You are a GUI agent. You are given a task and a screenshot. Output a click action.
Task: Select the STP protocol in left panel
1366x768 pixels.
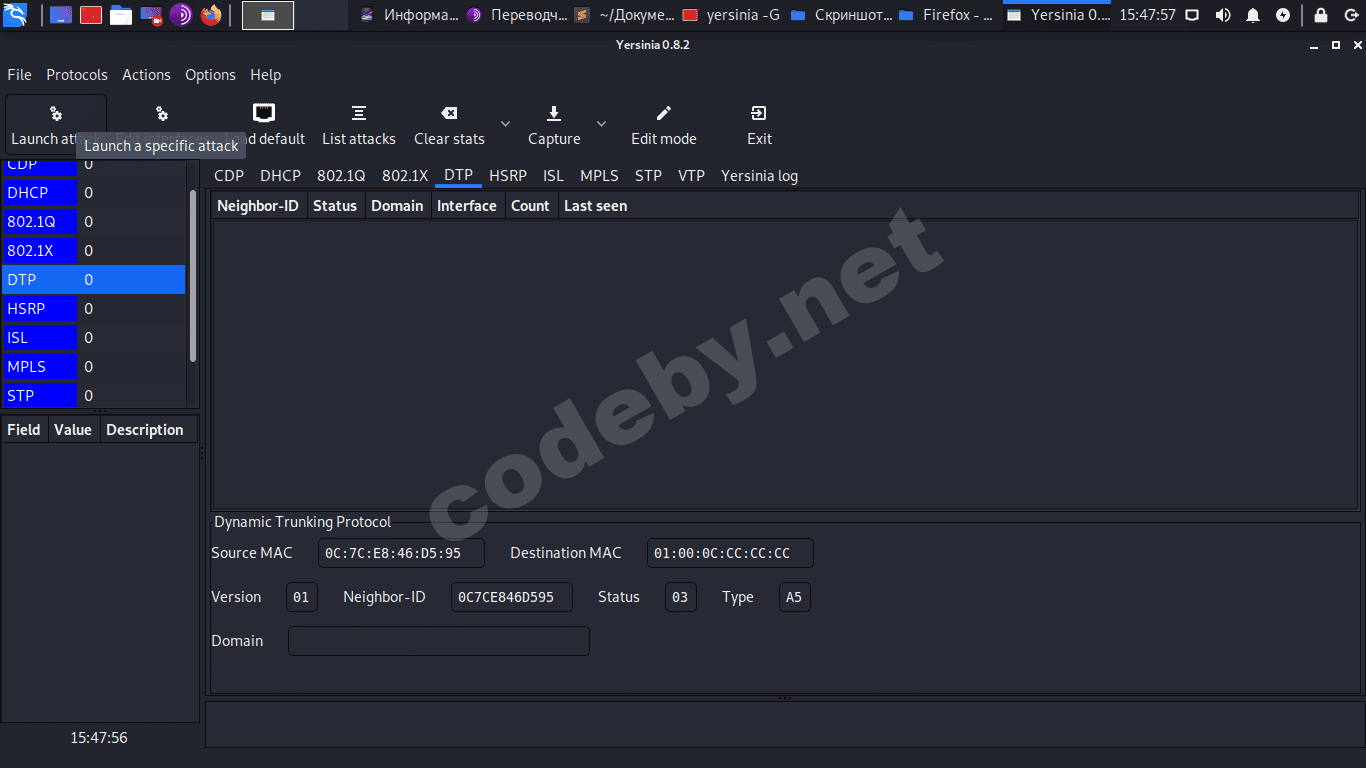[x=40, y=395]
